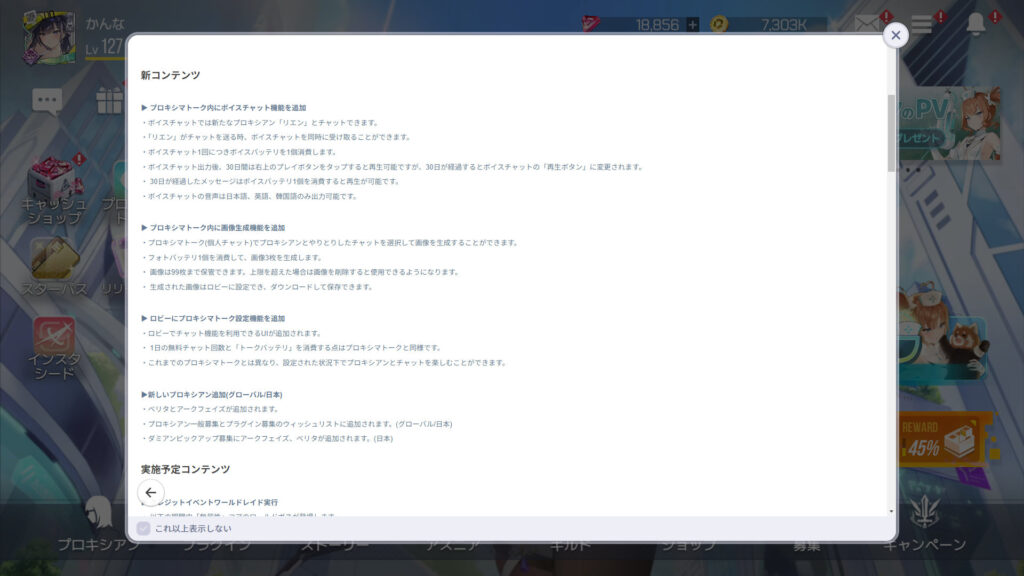Close the notice popup with the X button
This screenshot has width=1024, height=576.
point(895,35)
